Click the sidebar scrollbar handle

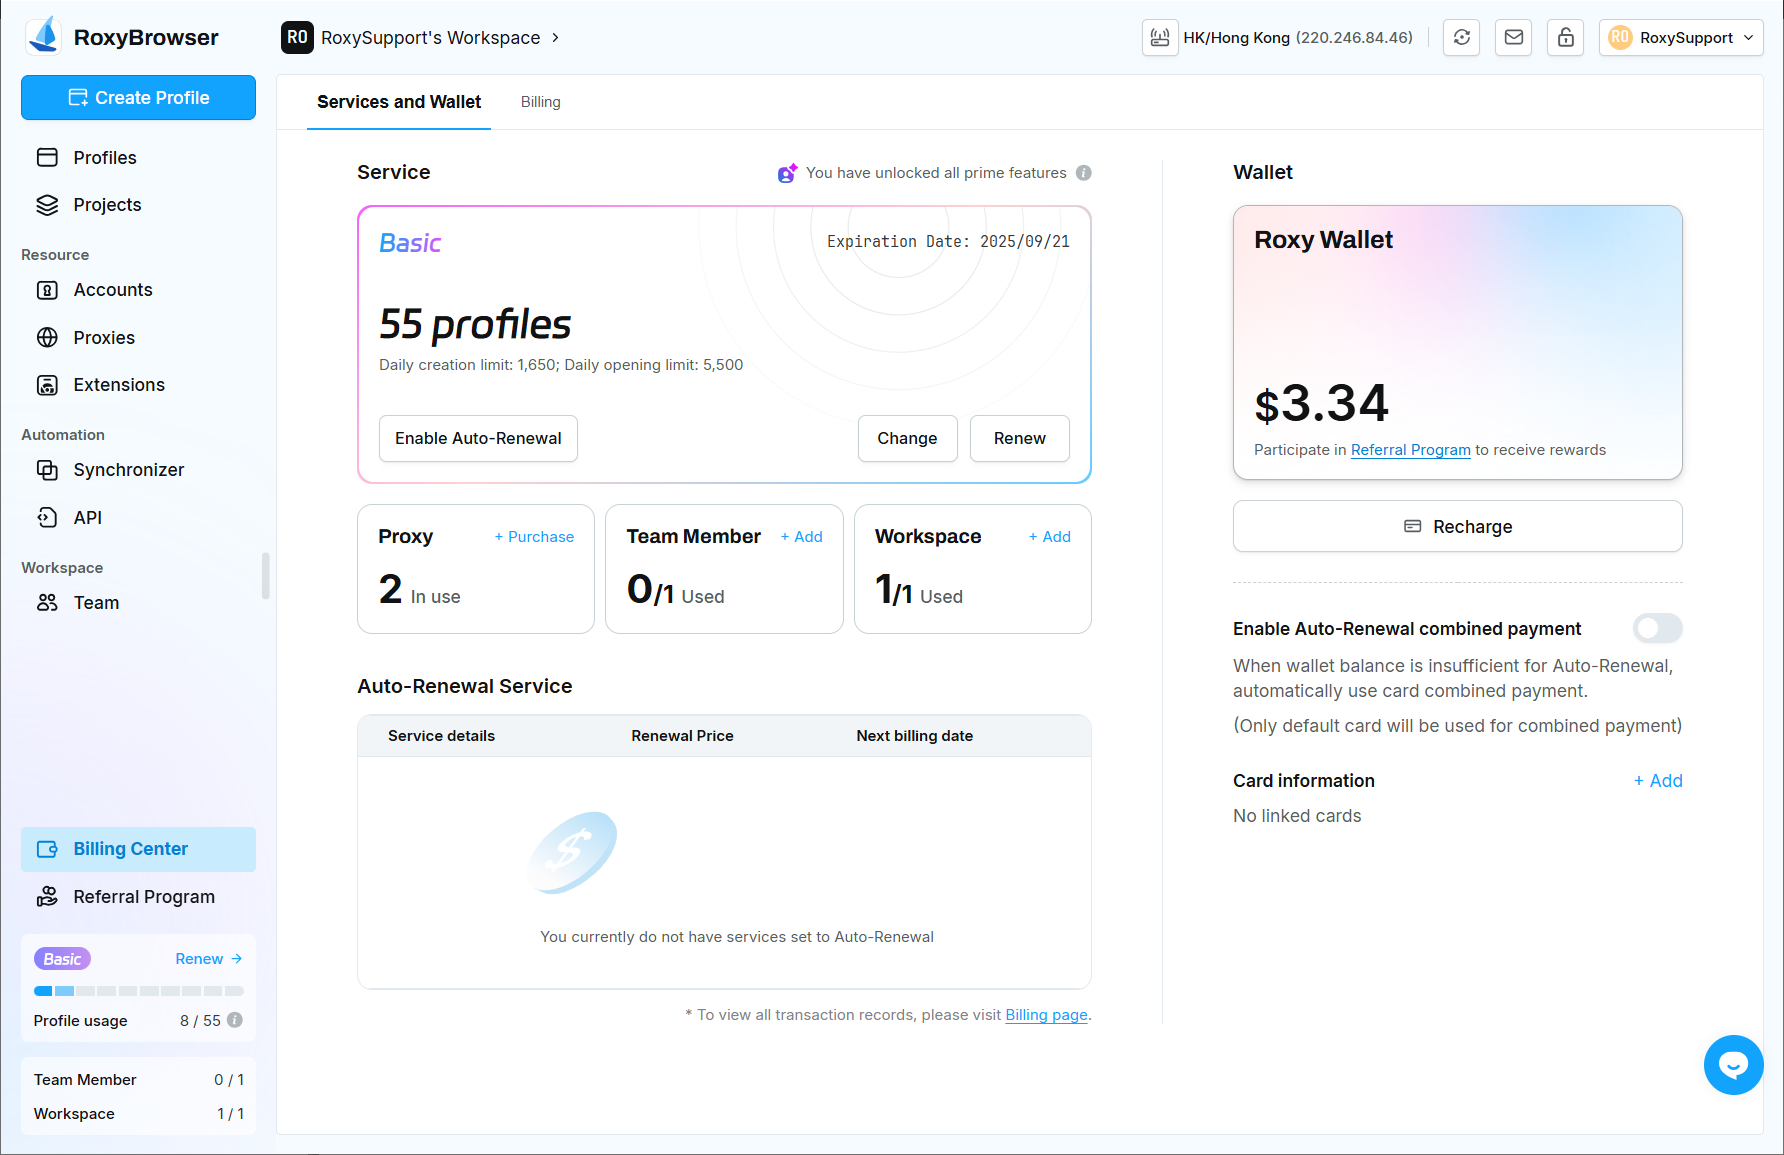(x=265, y=576)
